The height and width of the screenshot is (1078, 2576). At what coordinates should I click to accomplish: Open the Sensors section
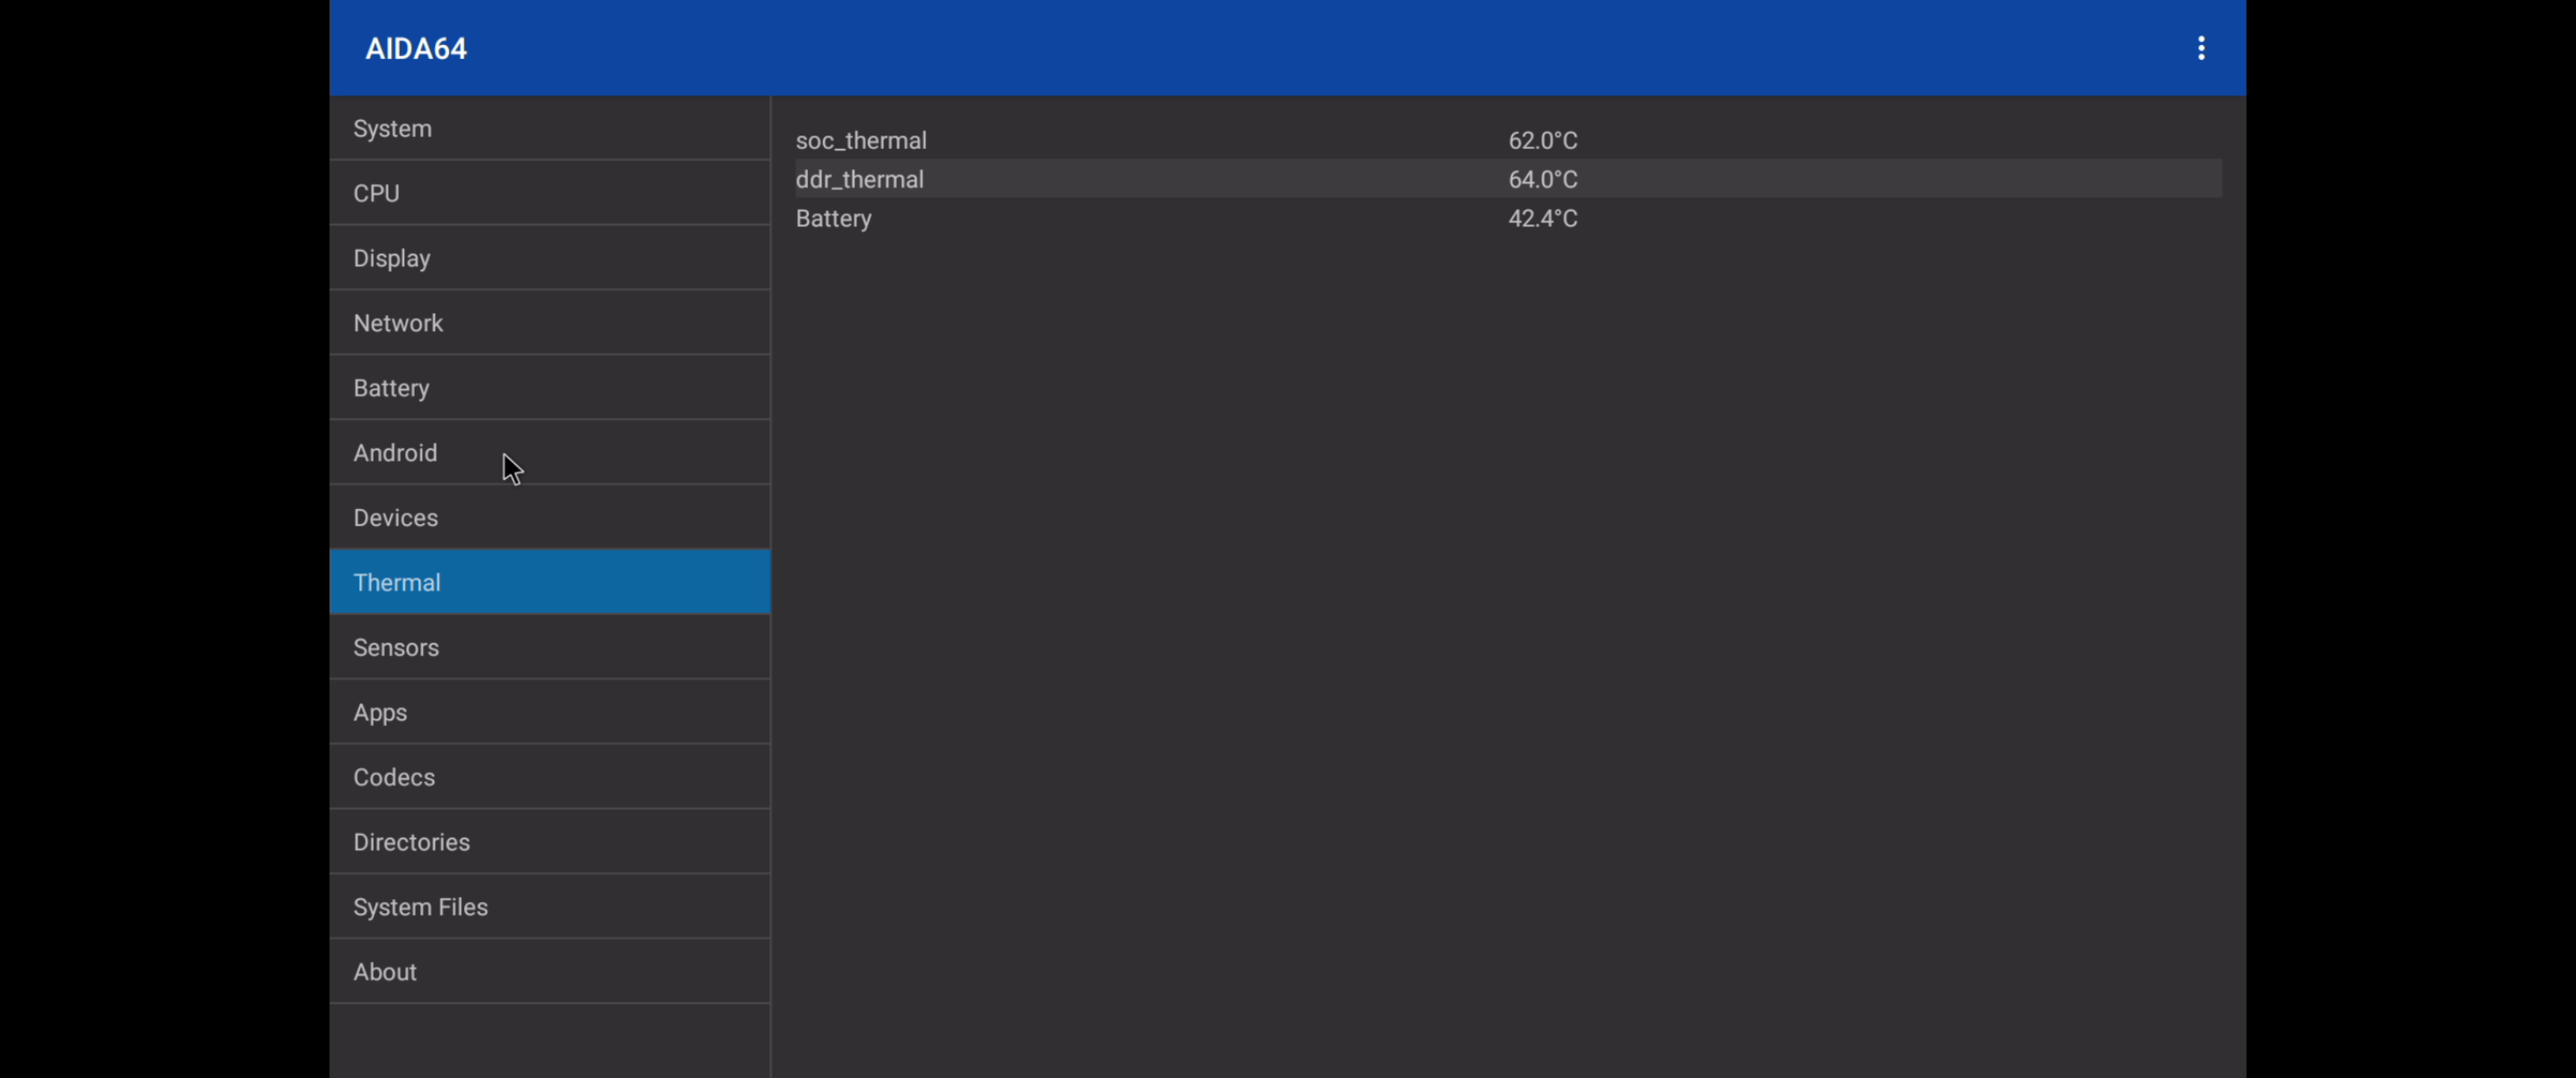549,647
